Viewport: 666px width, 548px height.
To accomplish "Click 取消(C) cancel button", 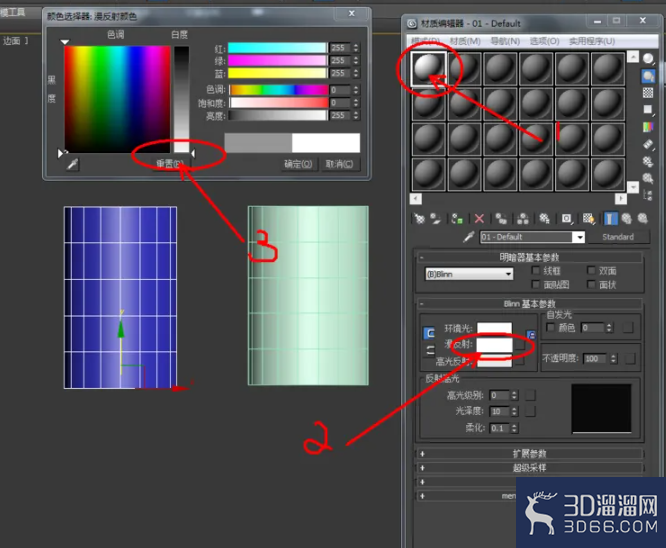I will (339, 164).
